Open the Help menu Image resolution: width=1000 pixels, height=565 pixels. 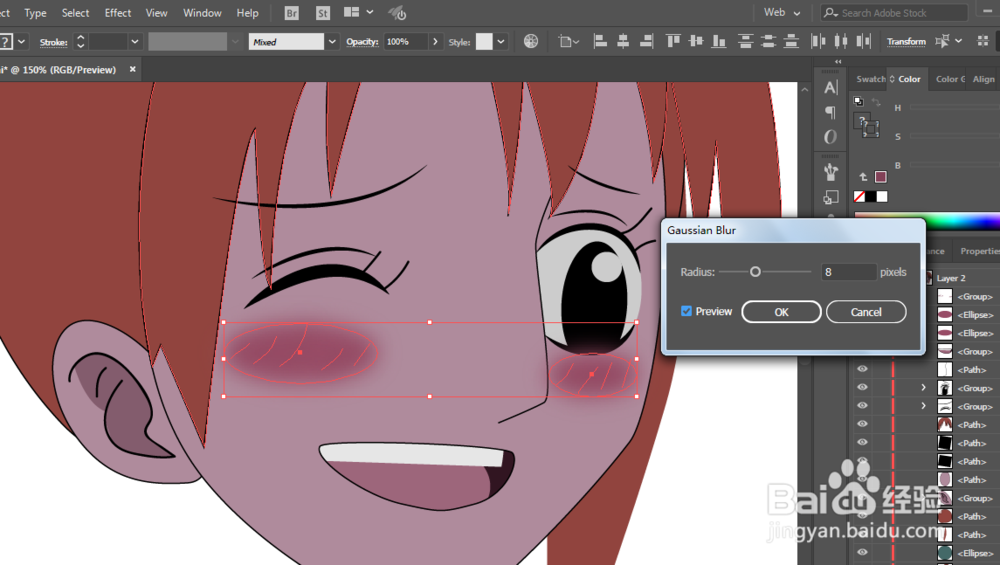(247, 13)
